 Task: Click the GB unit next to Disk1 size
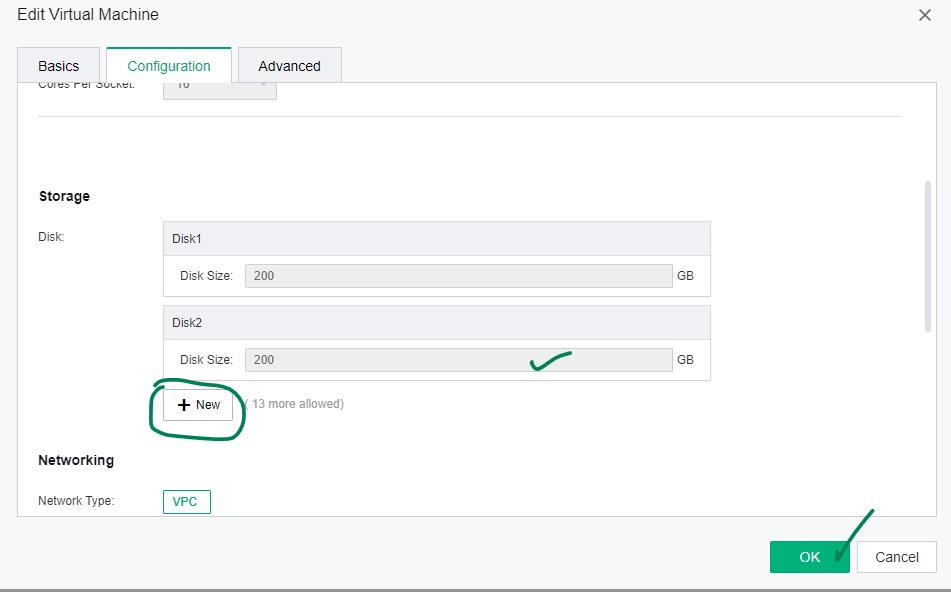(x=685, y=276)
